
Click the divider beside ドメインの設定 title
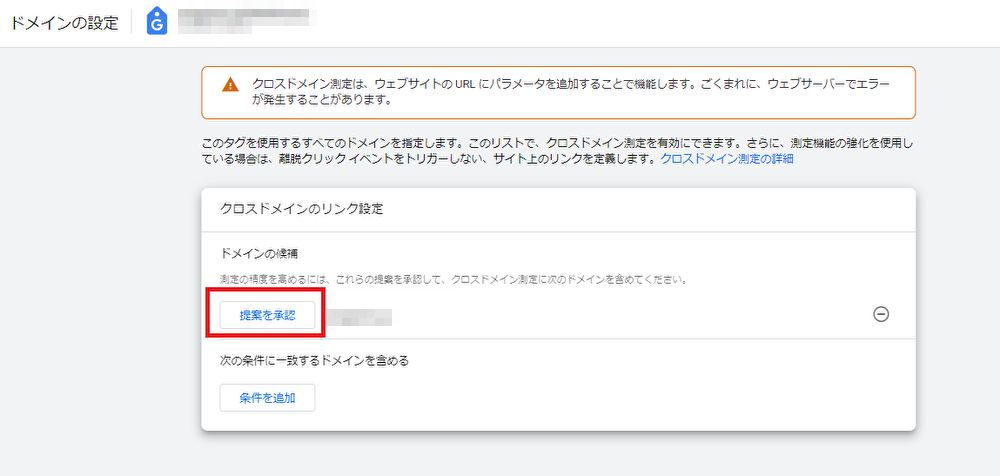[131, 22]
